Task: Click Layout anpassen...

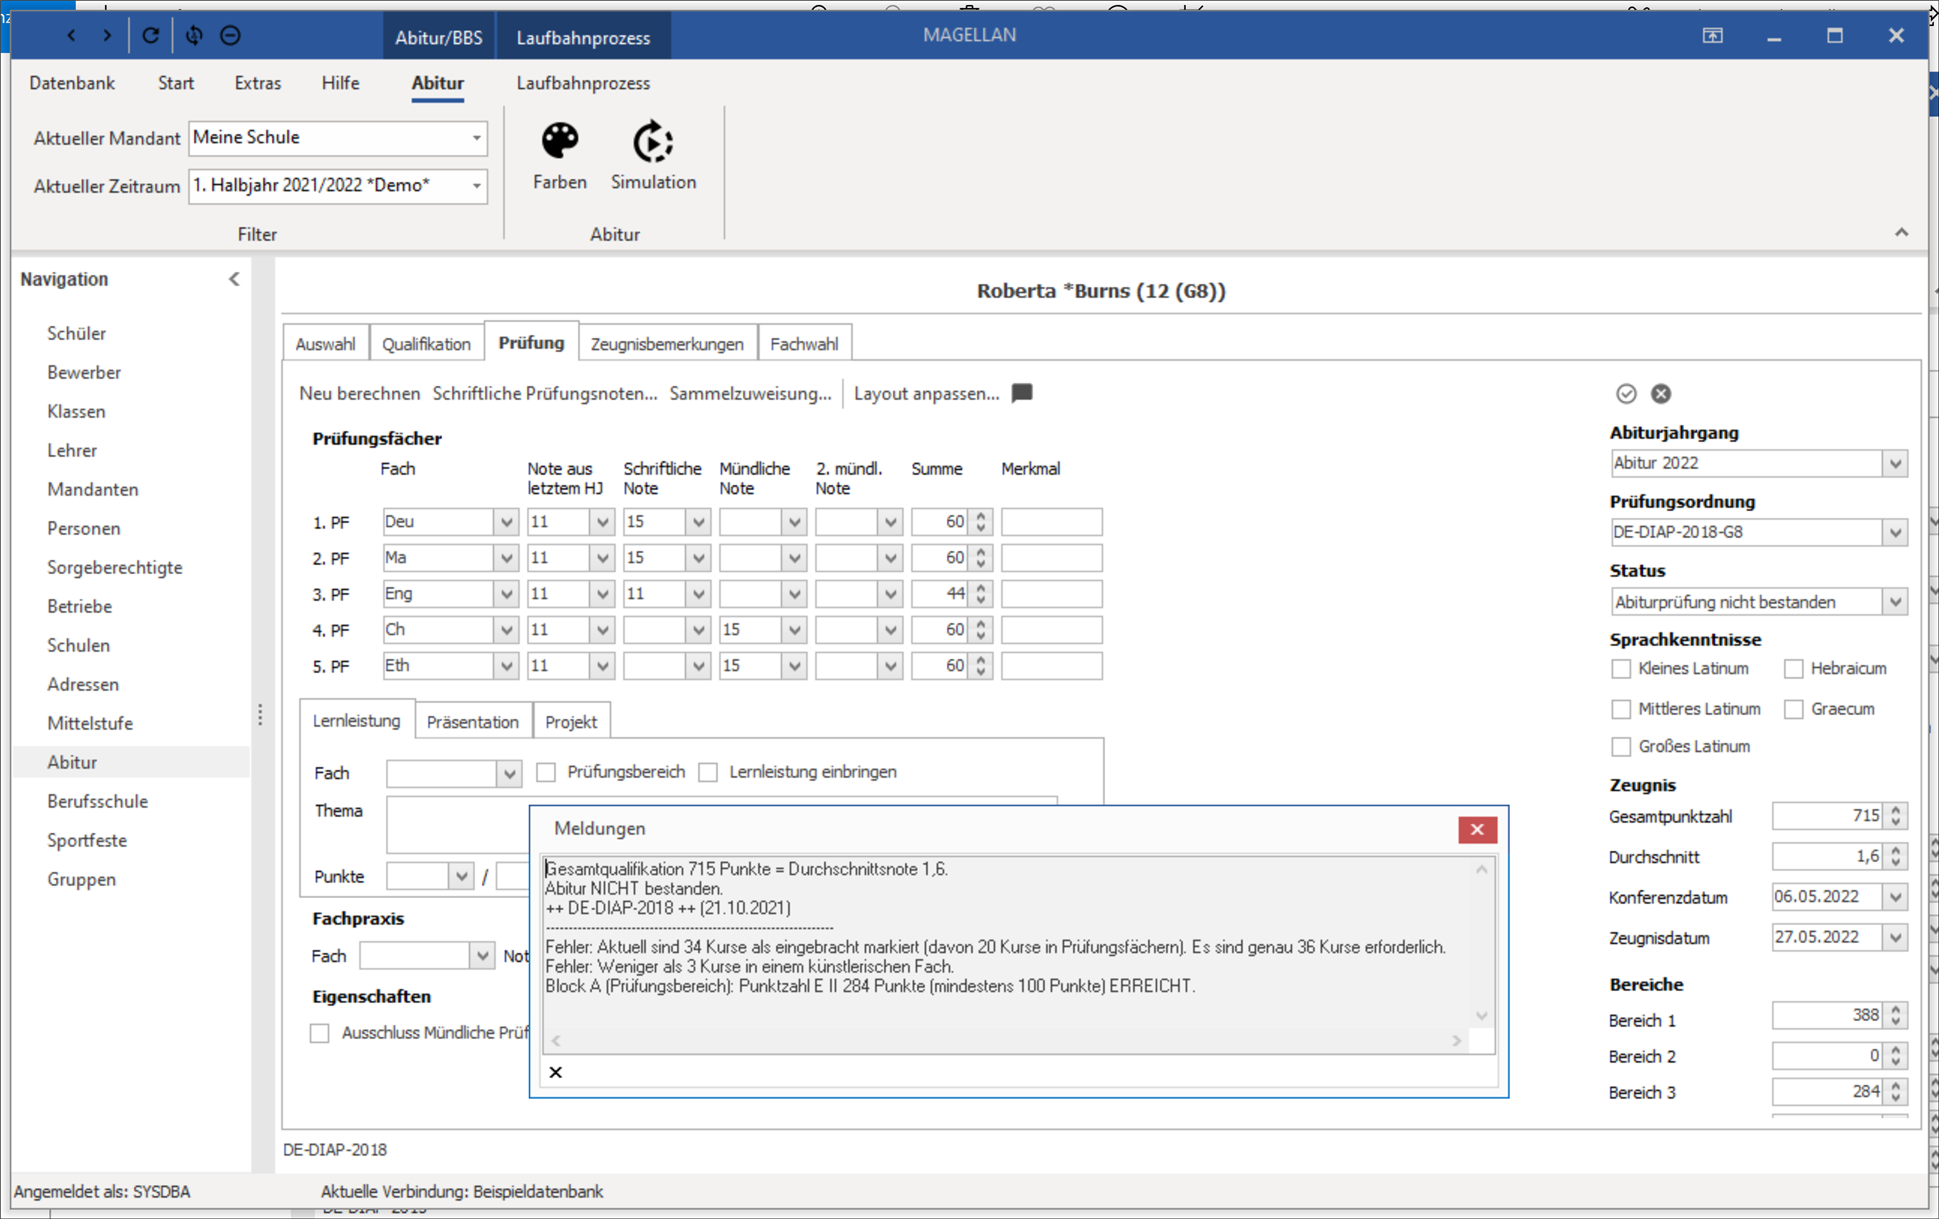Action: (x=926, y=393)
